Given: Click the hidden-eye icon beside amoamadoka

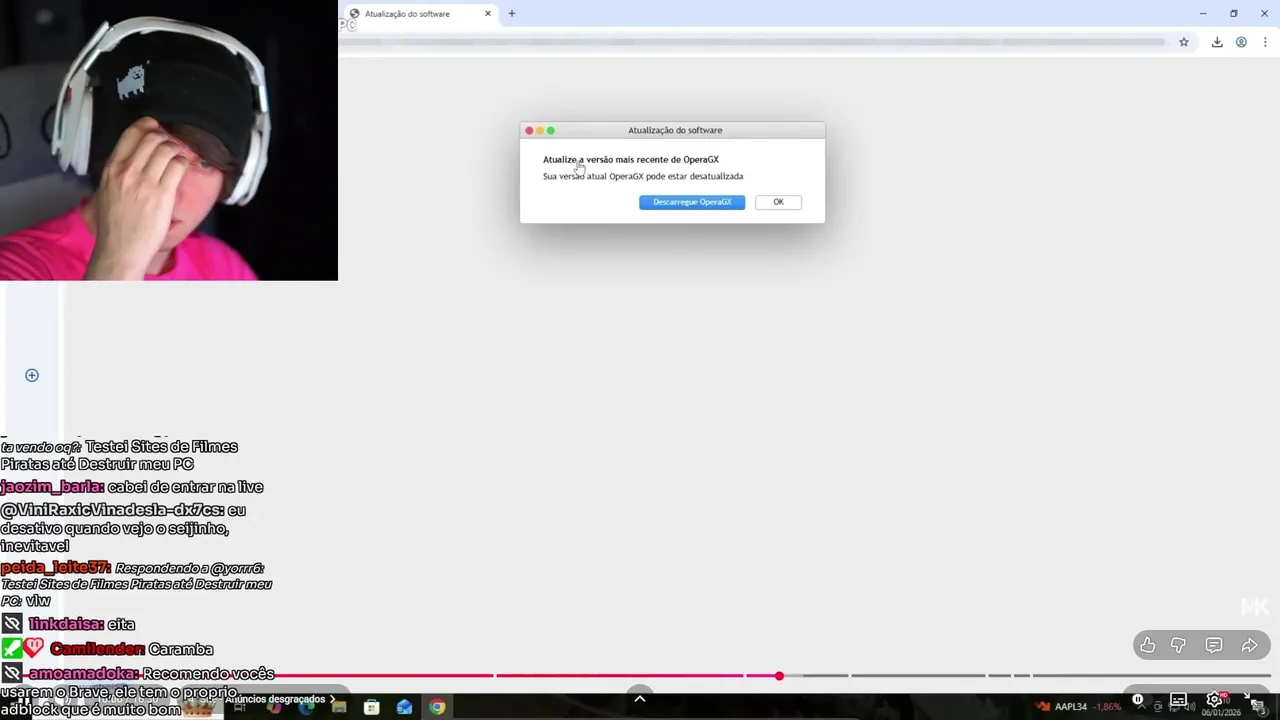Looking at the screenshot, I should [x=11, y=674].
